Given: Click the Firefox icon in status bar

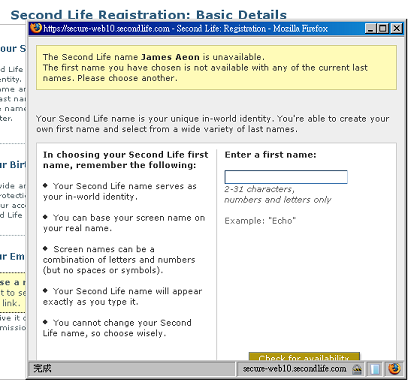Looking at the screenshot, I should 394,369.
